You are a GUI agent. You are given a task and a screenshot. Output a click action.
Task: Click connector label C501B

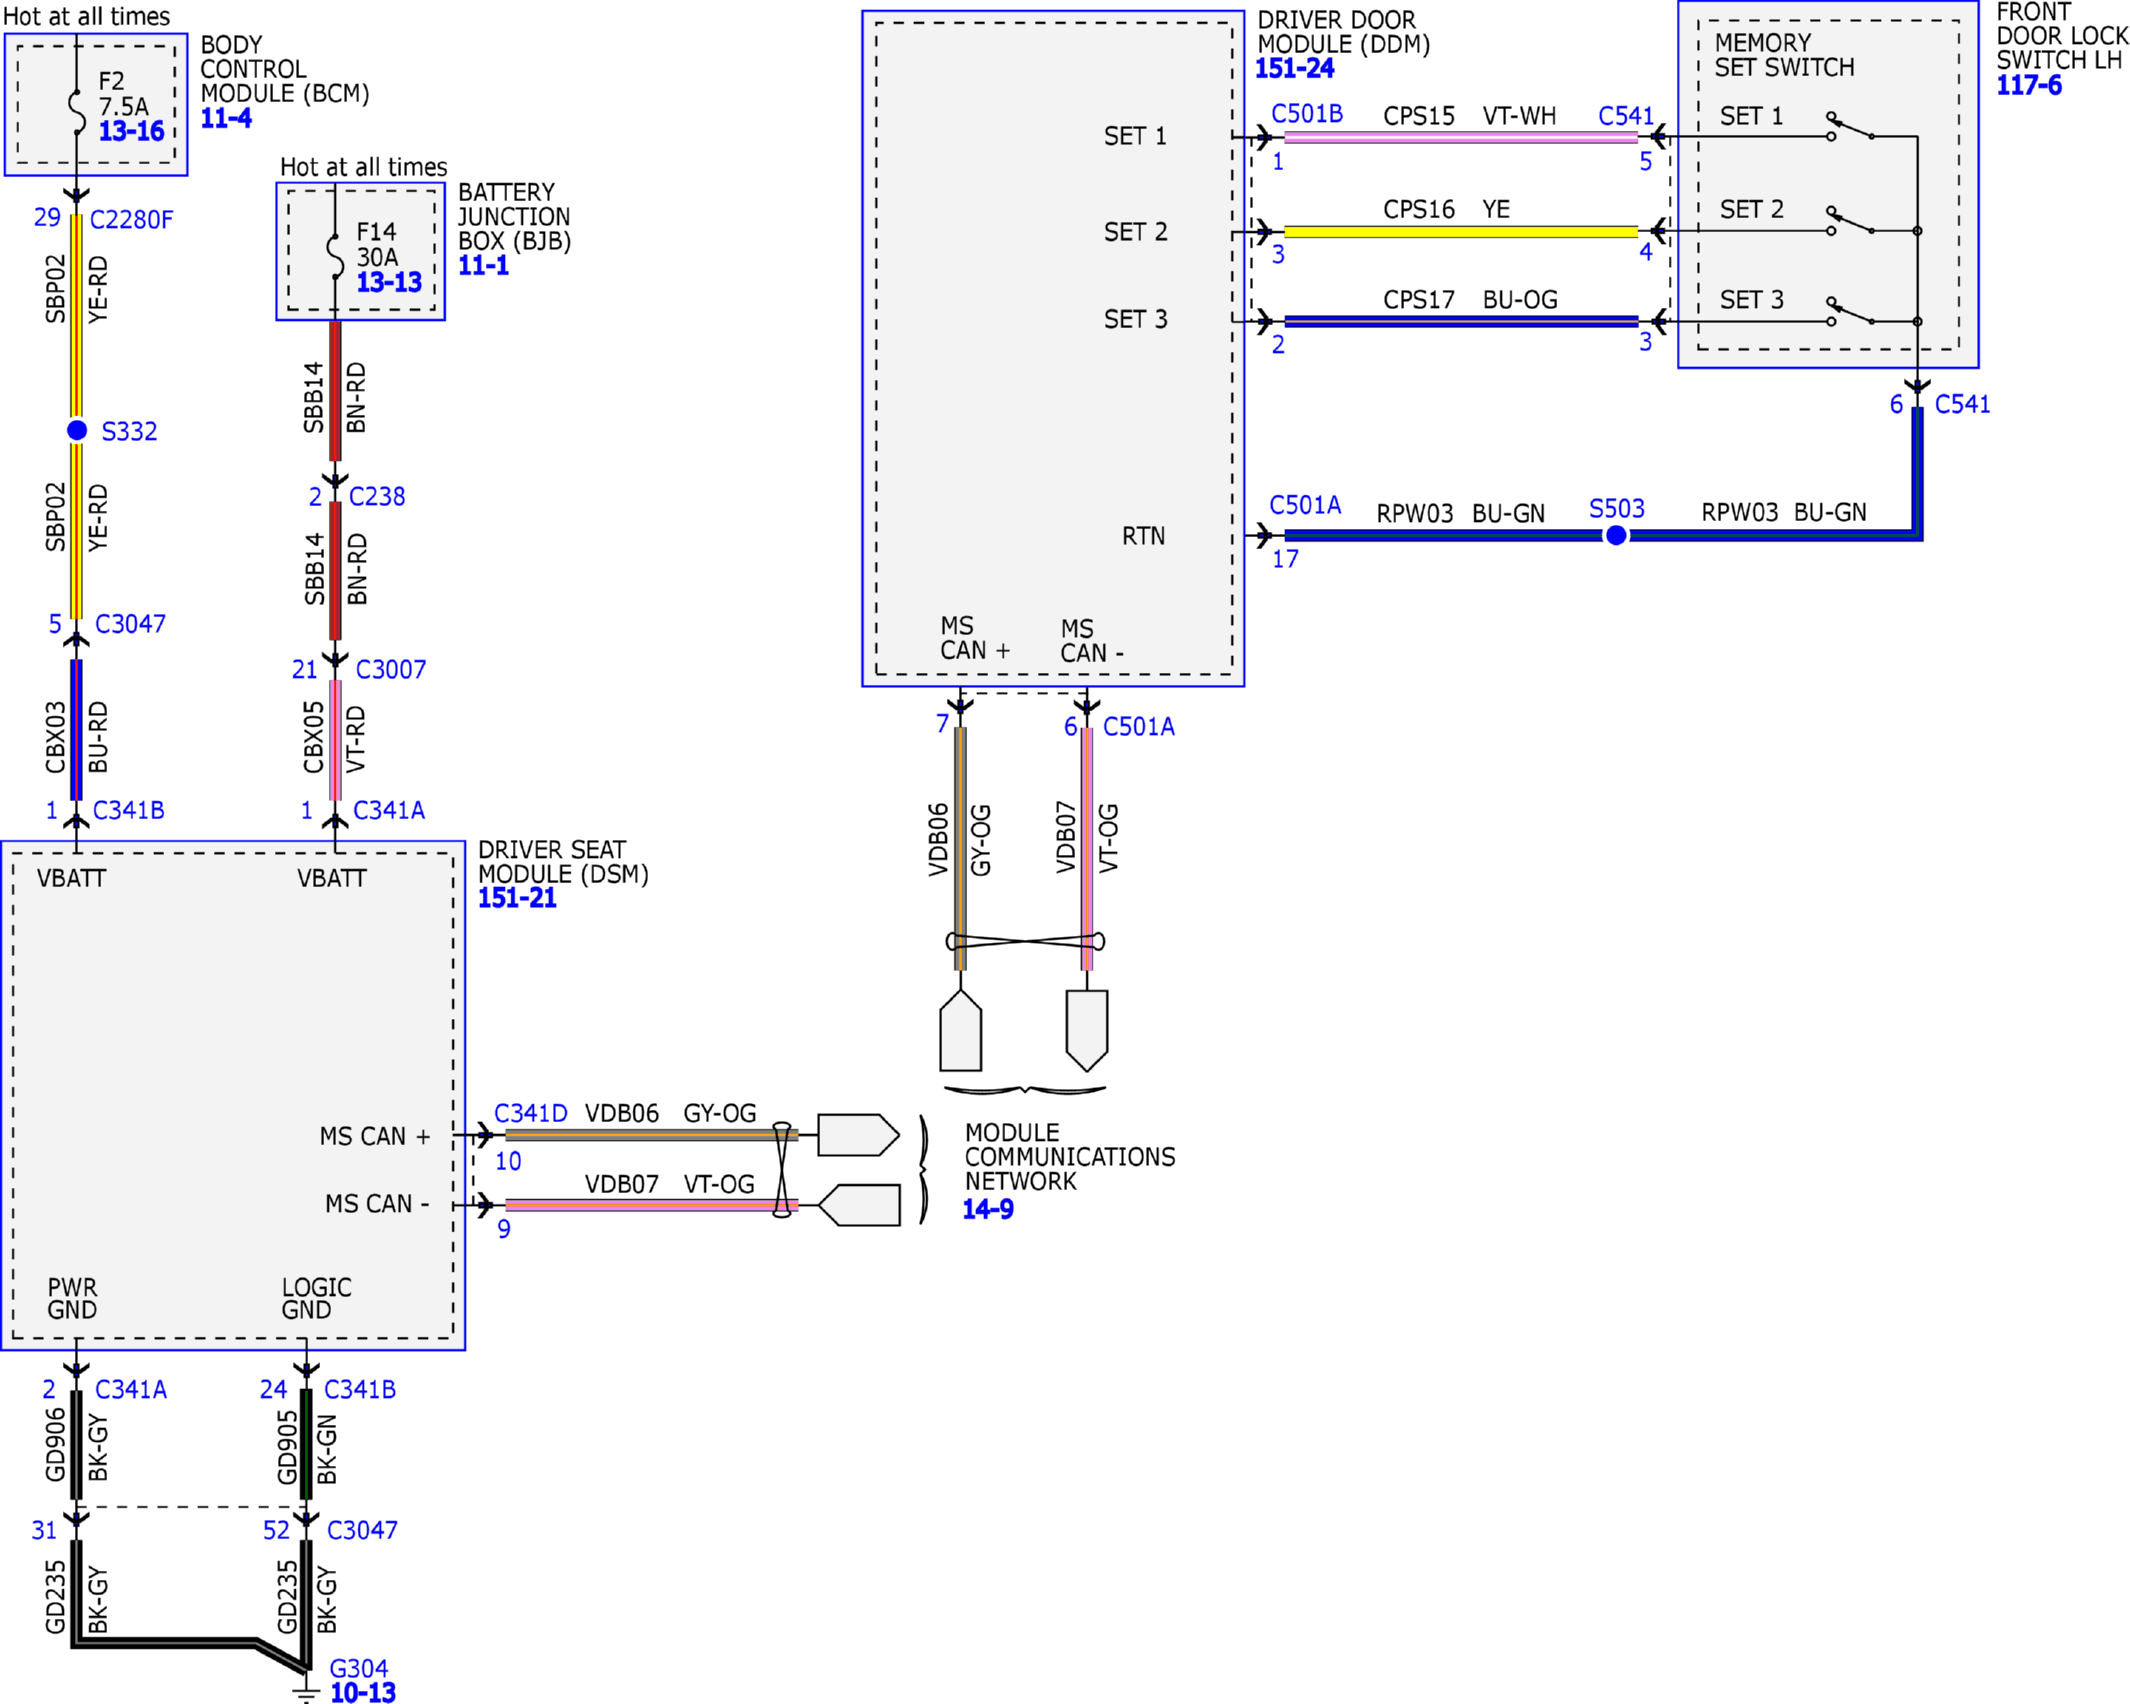point(1306,114)
